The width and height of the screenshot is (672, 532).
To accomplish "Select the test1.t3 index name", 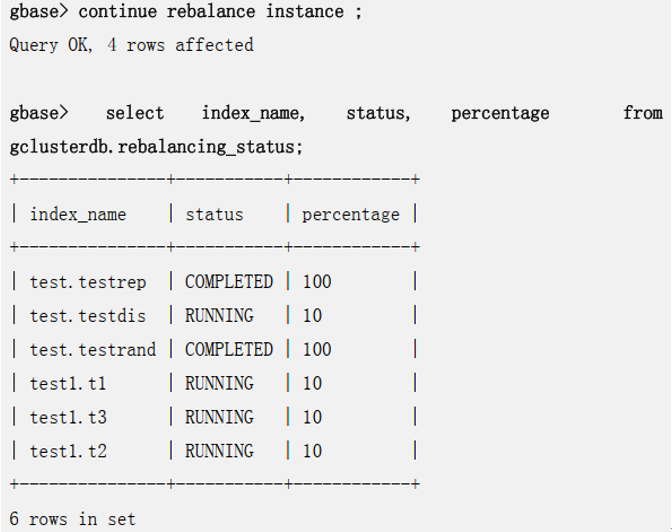I will point(68,417).
